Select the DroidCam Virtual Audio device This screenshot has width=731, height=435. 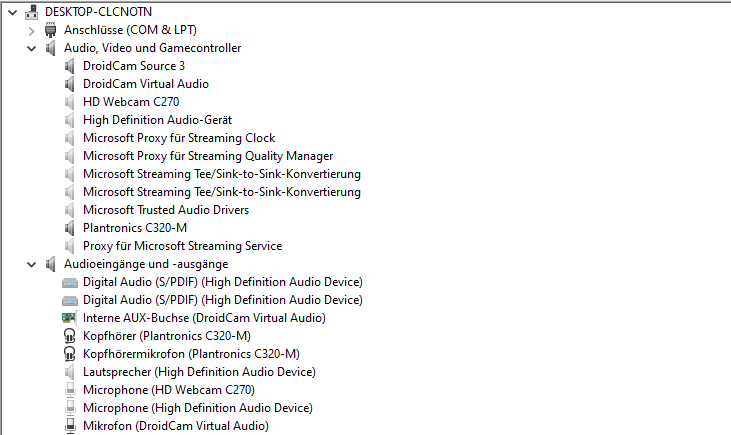pos(146,84)
